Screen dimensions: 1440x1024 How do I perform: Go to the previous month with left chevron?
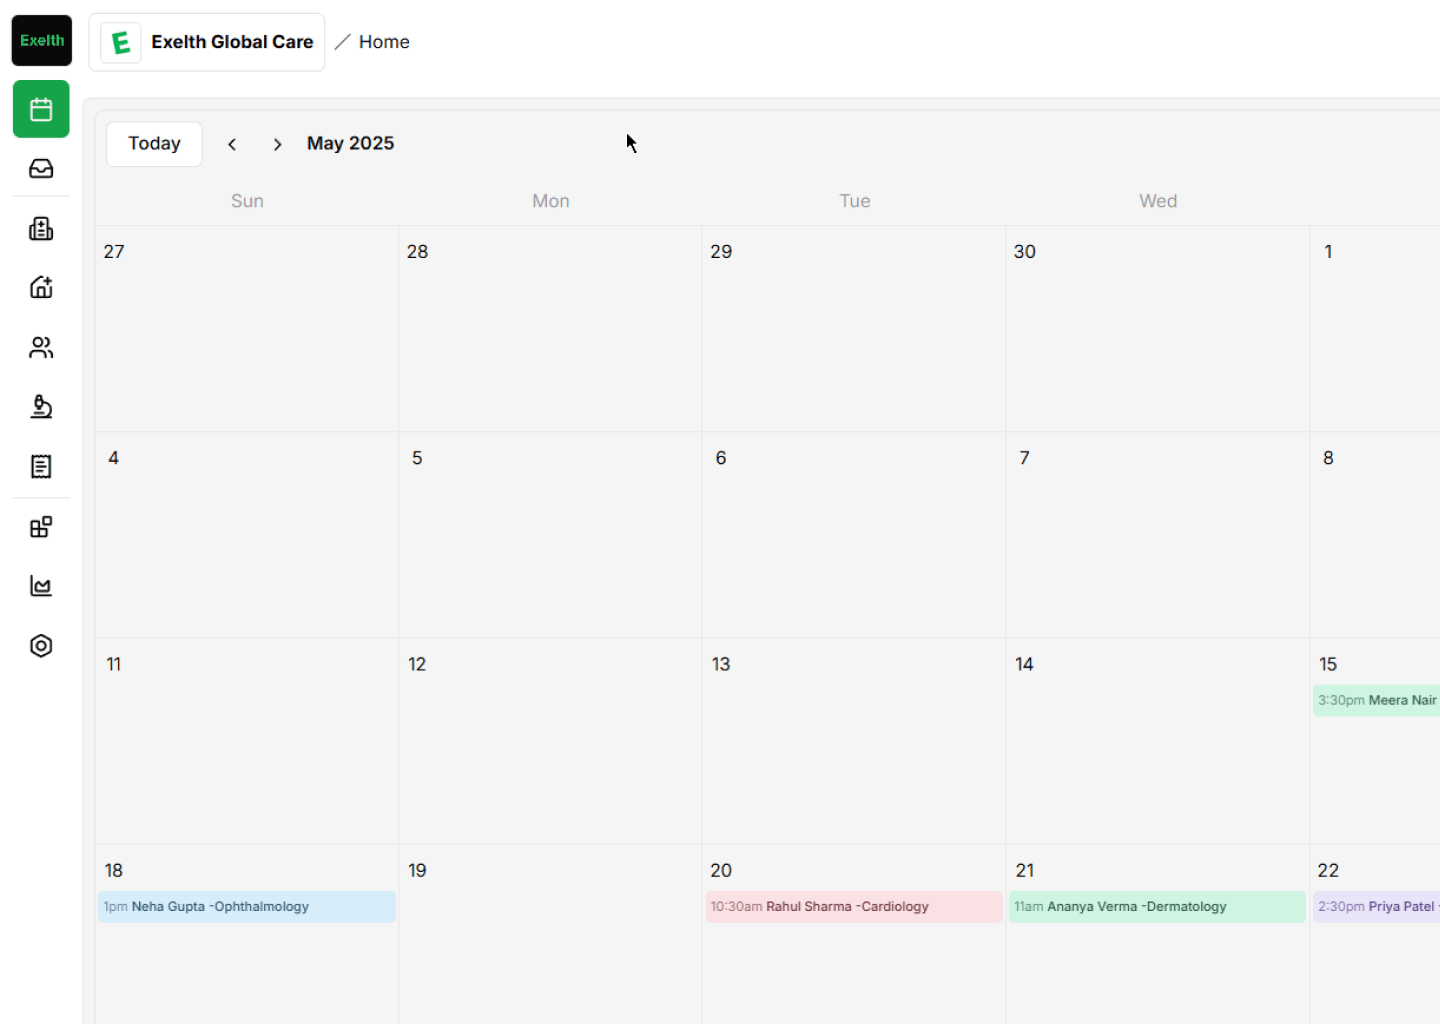(x=232, y=144)
